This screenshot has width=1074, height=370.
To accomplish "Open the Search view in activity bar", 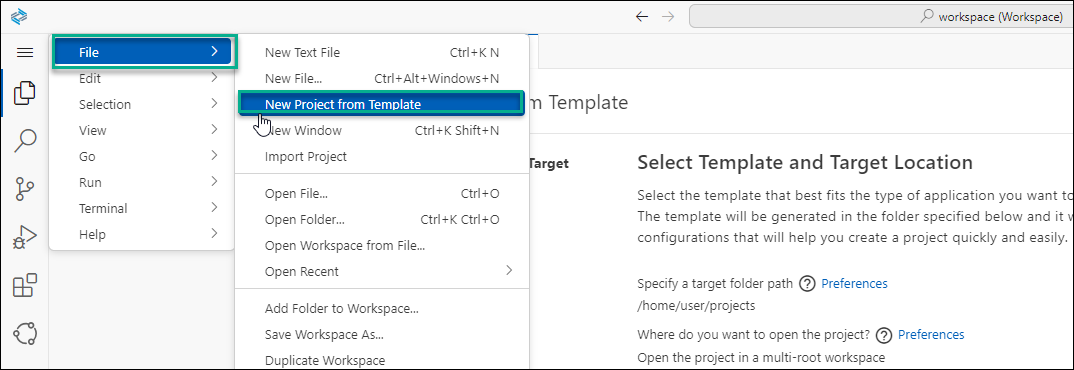I will point(25,140).
